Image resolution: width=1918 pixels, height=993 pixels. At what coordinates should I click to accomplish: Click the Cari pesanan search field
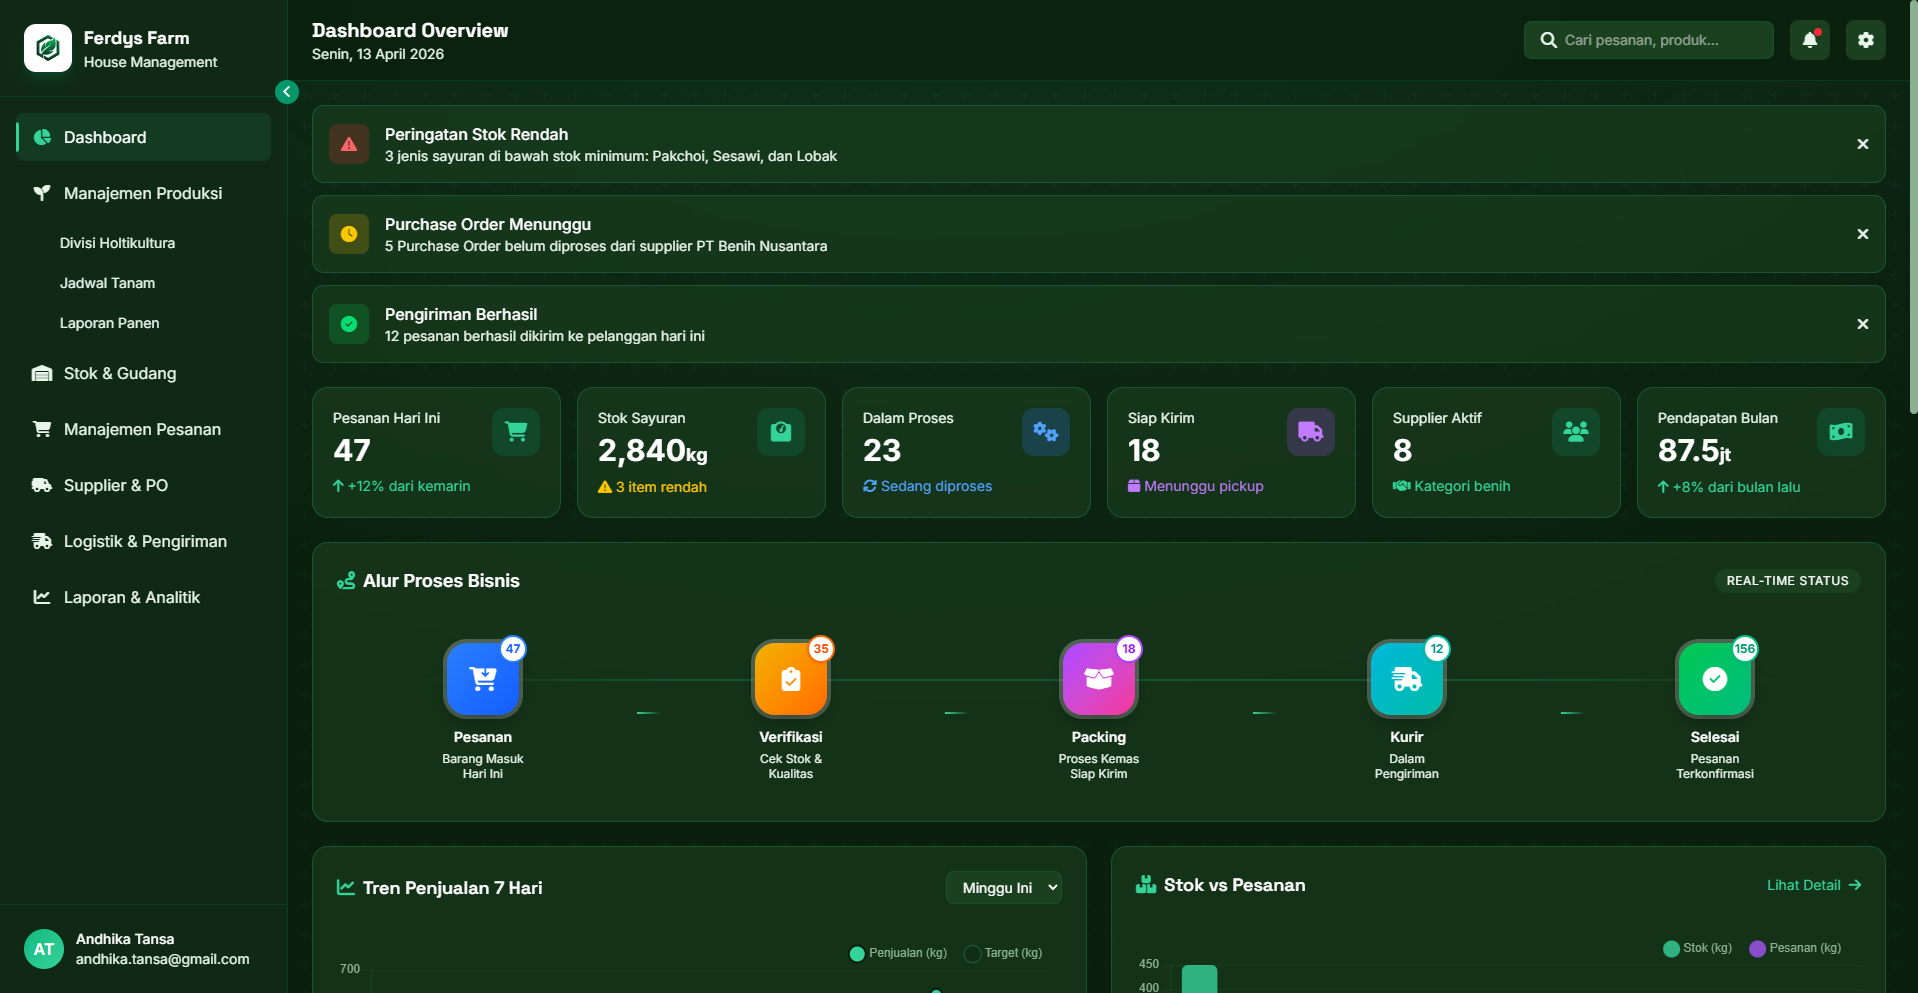click(x=1648, y=40)
